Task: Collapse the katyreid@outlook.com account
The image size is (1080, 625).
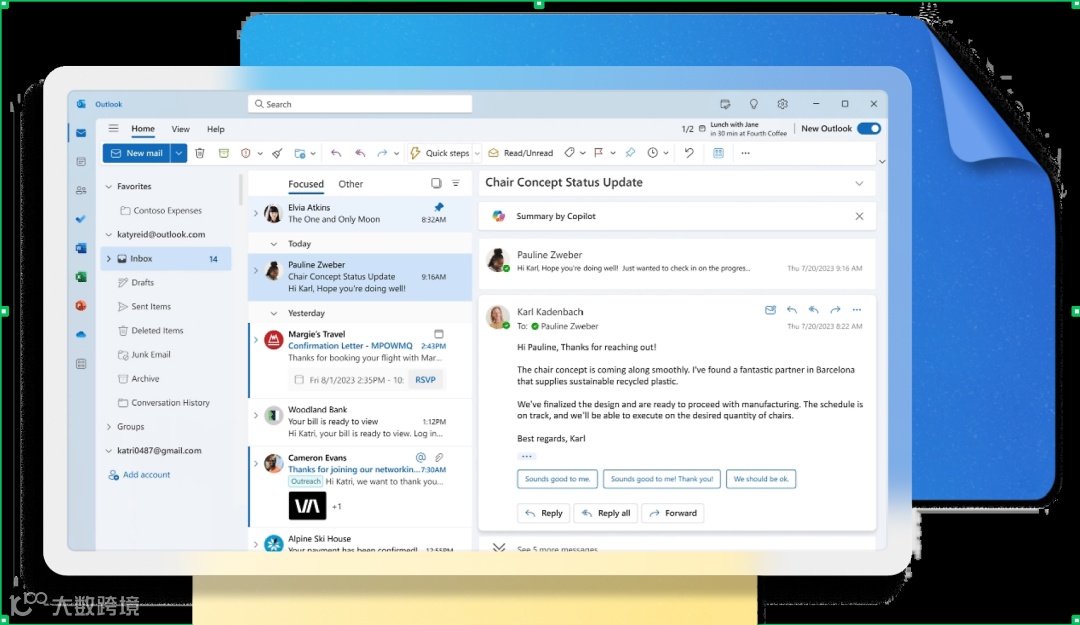Action: [x=109, y=235]
